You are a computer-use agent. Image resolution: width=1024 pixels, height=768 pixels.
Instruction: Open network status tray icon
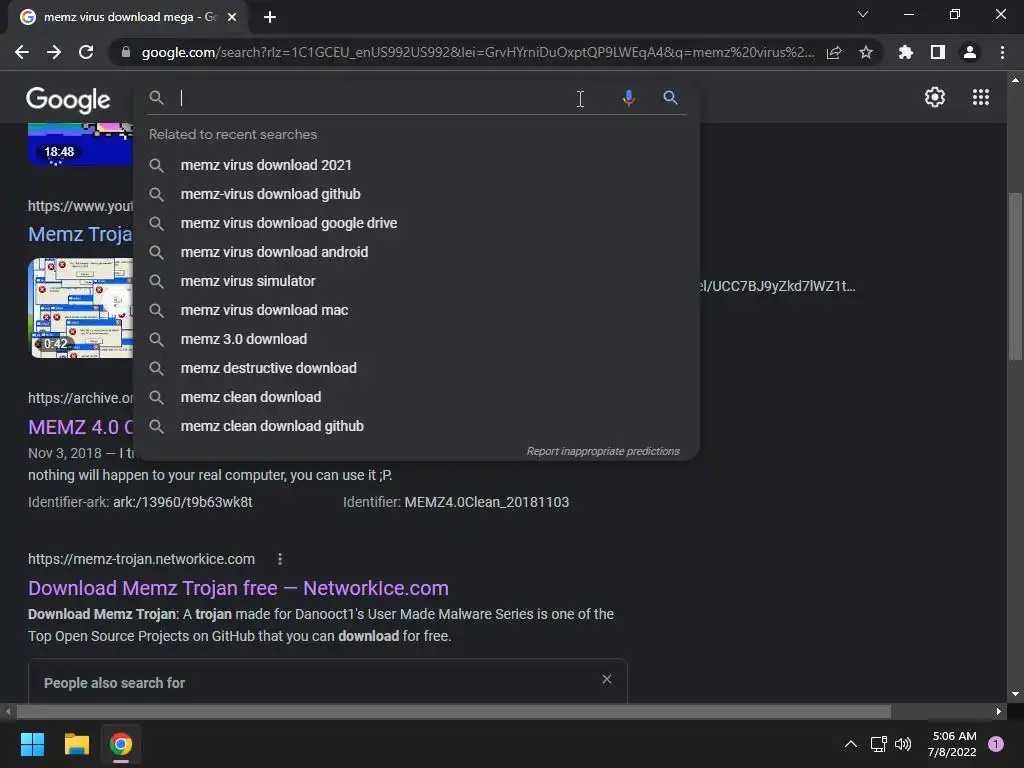point(878,744)
